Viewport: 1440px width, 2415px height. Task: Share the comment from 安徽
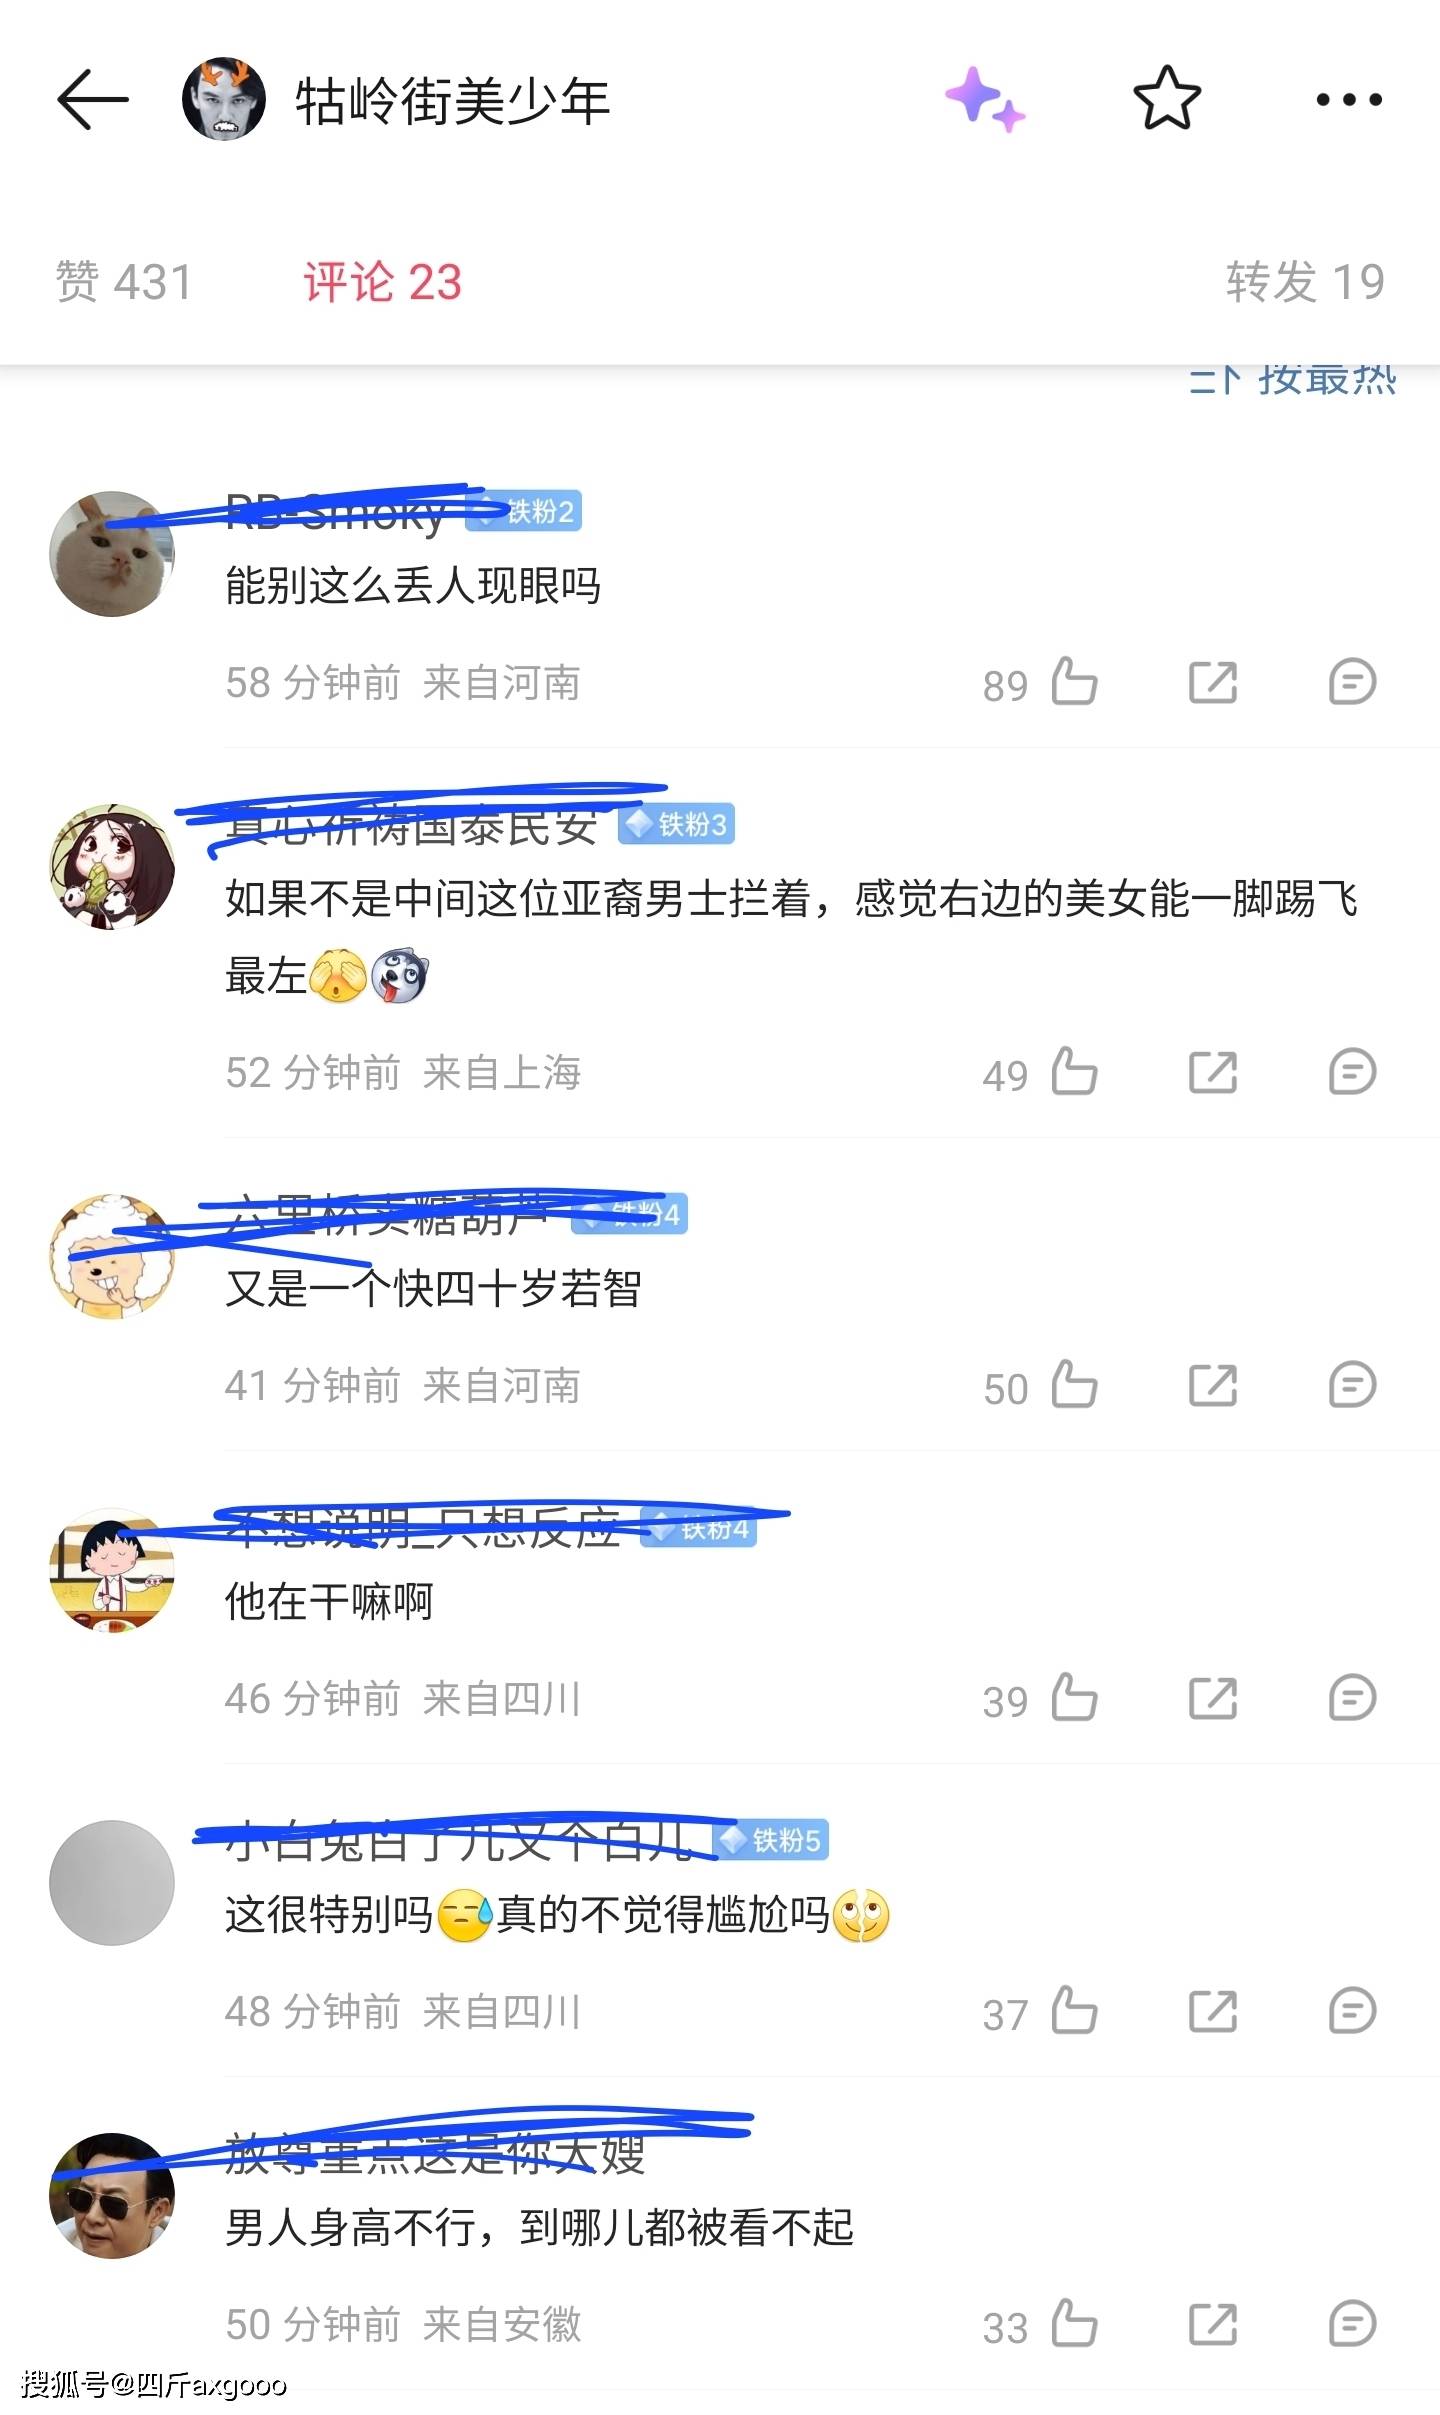coord(1213,2324)
